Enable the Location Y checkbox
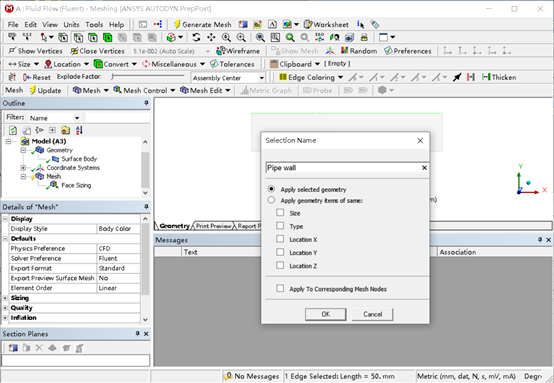 (280, 252)
